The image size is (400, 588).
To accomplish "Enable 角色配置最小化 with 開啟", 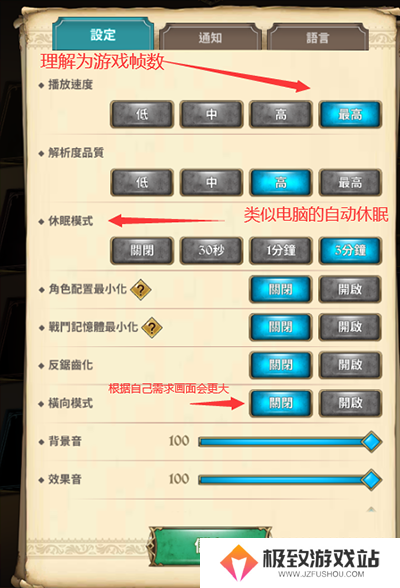I will pos(350,290).
